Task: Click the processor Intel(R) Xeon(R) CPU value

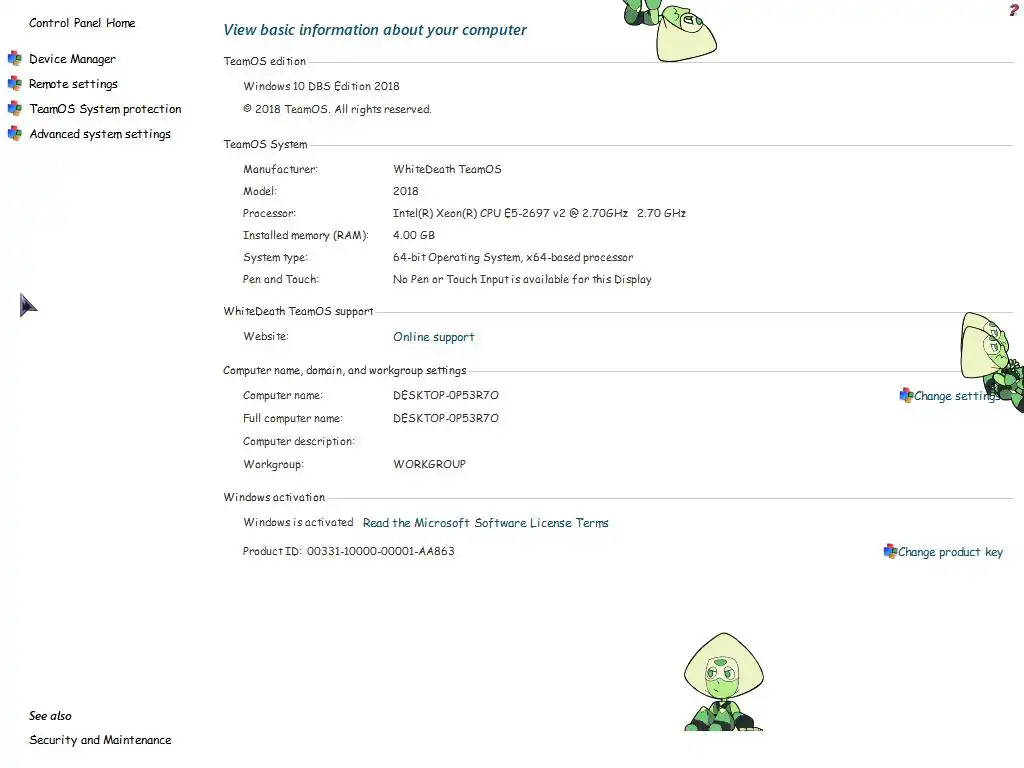Action: [539, 213]
